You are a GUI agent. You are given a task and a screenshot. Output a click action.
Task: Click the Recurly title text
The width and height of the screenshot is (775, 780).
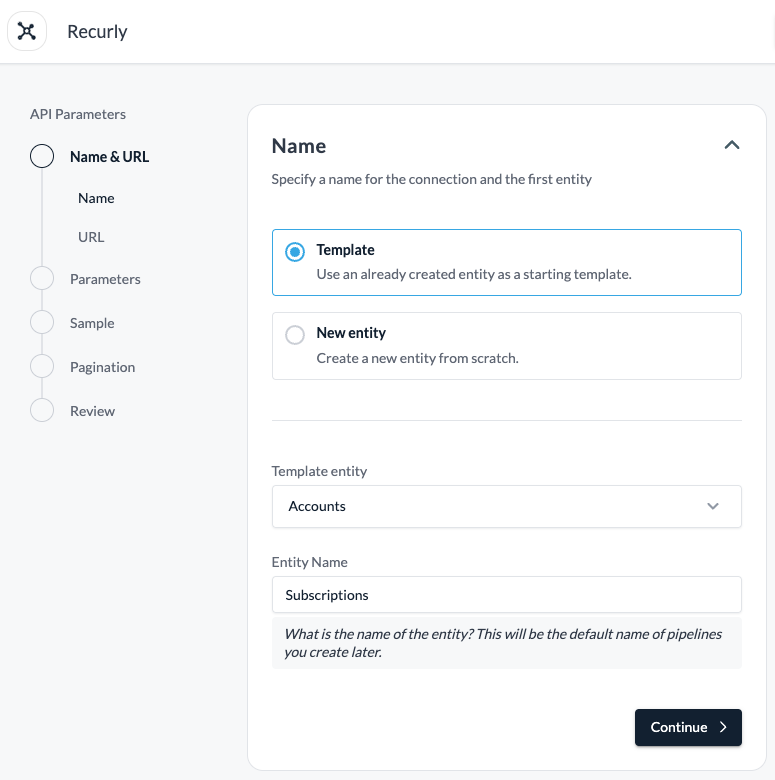(x=97, y=32)
